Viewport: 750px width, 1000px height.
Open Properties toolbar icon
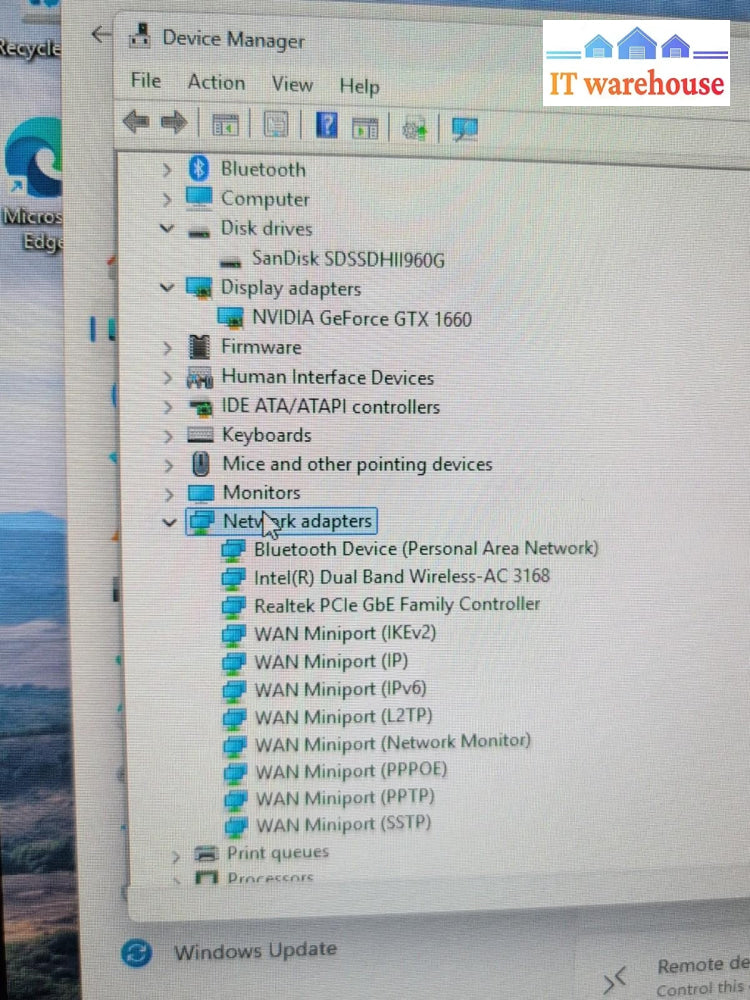click(x=276, y=125)
